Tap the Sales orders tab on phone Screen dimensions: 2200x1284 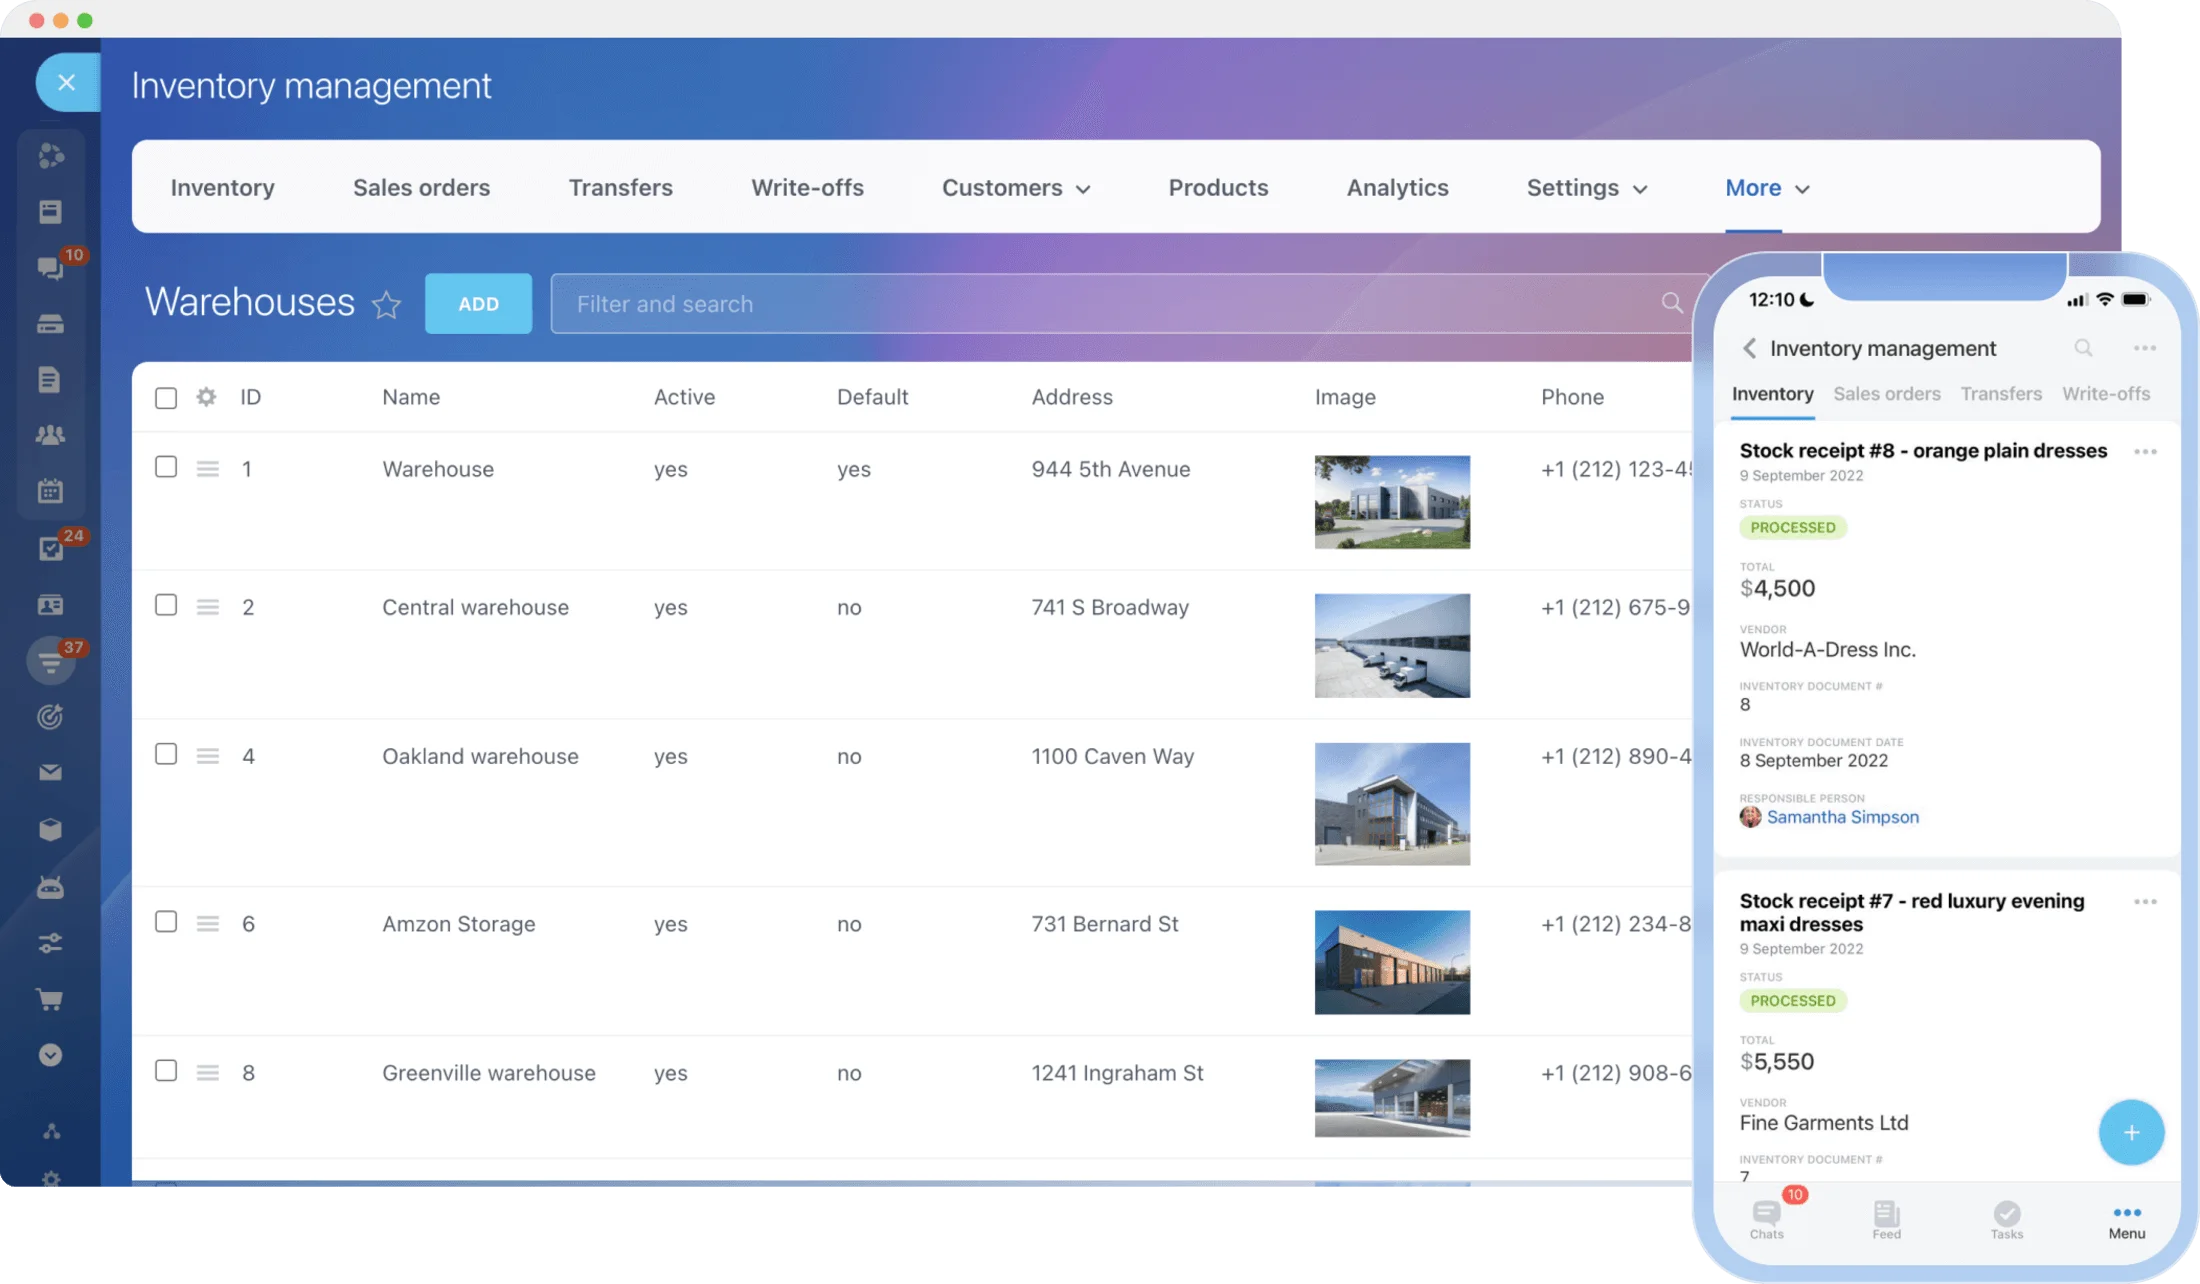click(x=1886, y=394)
